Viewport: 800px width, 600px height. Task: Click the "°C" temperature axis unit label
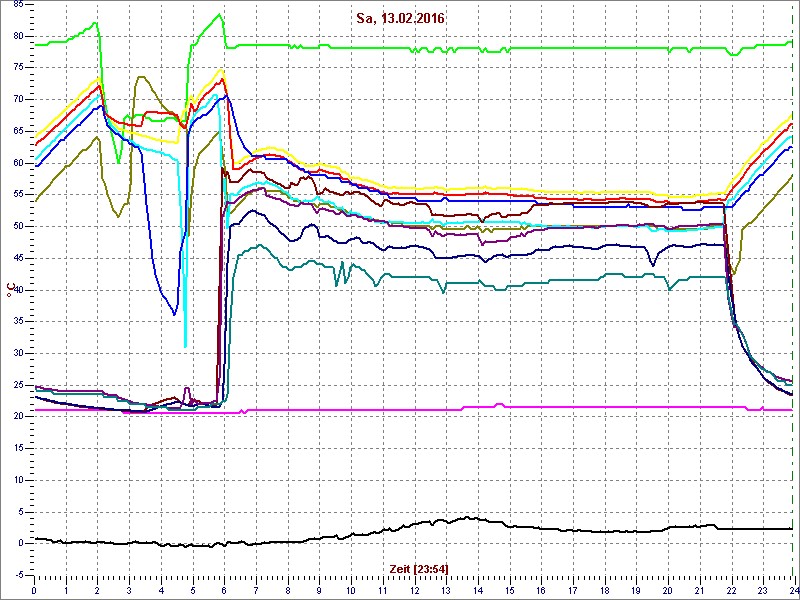tap(11, 290)
